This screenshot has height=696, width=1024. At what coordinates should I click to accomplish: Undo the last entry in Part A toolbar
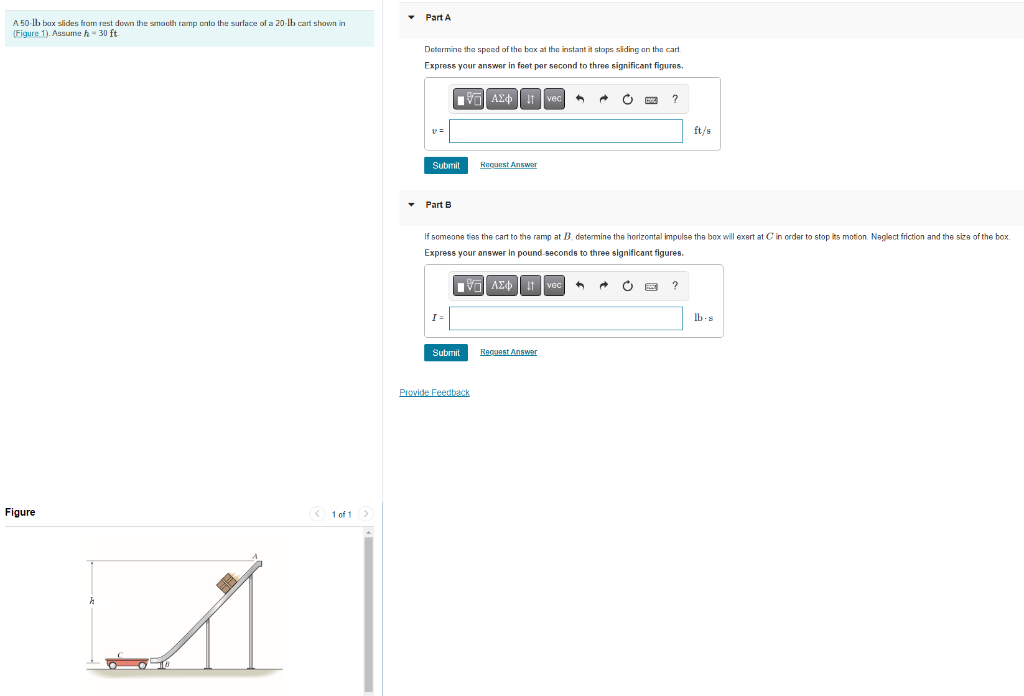580,99
